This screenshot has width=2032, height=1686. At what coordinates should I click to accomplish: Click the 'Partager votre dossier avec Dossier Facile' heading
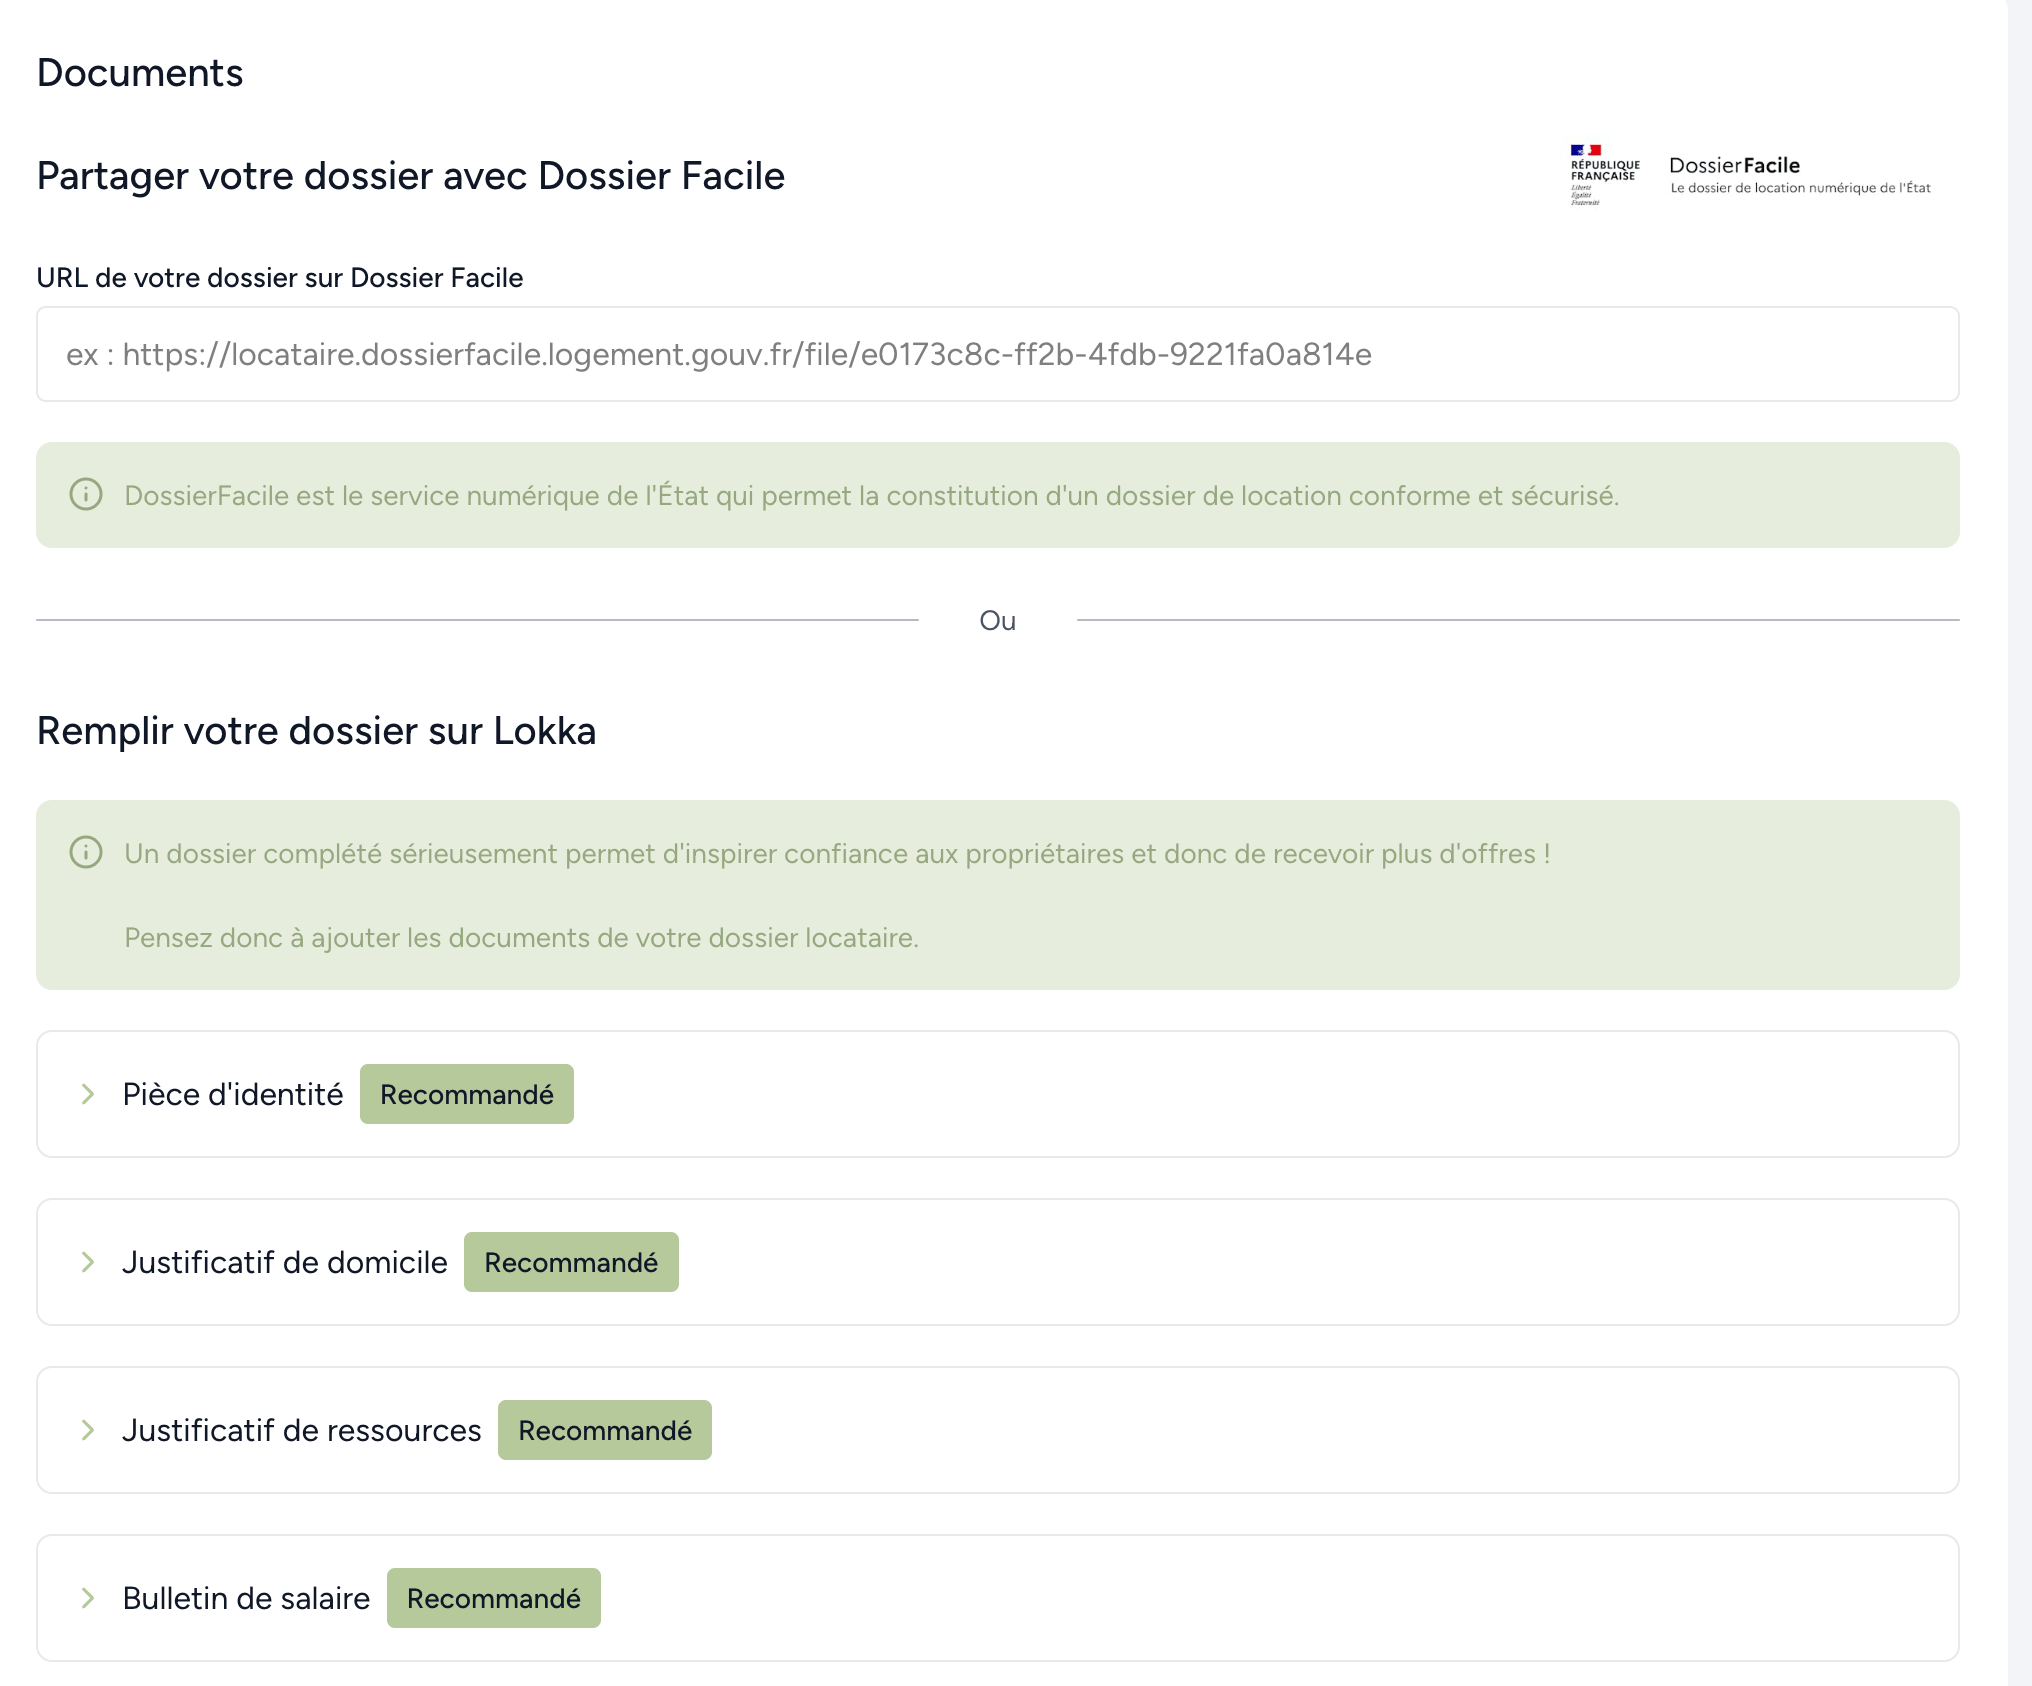tap(411, 176)
